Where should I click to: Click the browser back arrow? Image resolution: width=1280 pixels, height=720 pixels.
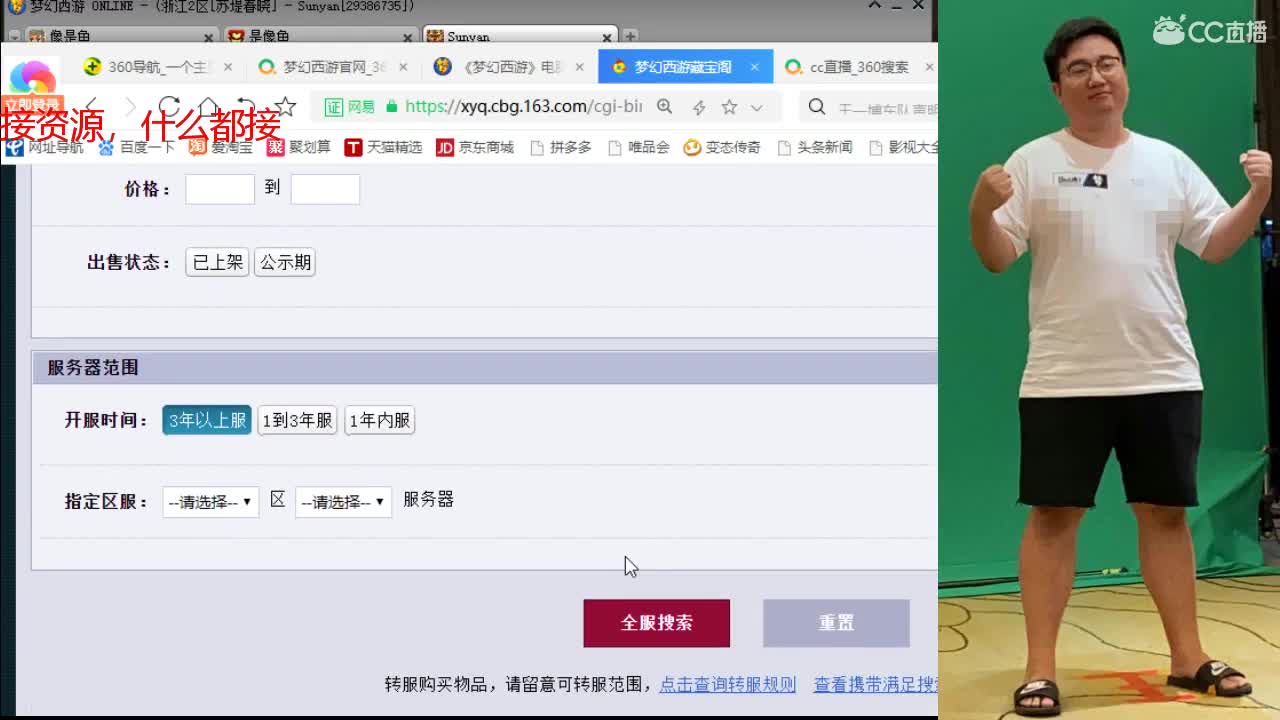(x=91, y=106)
